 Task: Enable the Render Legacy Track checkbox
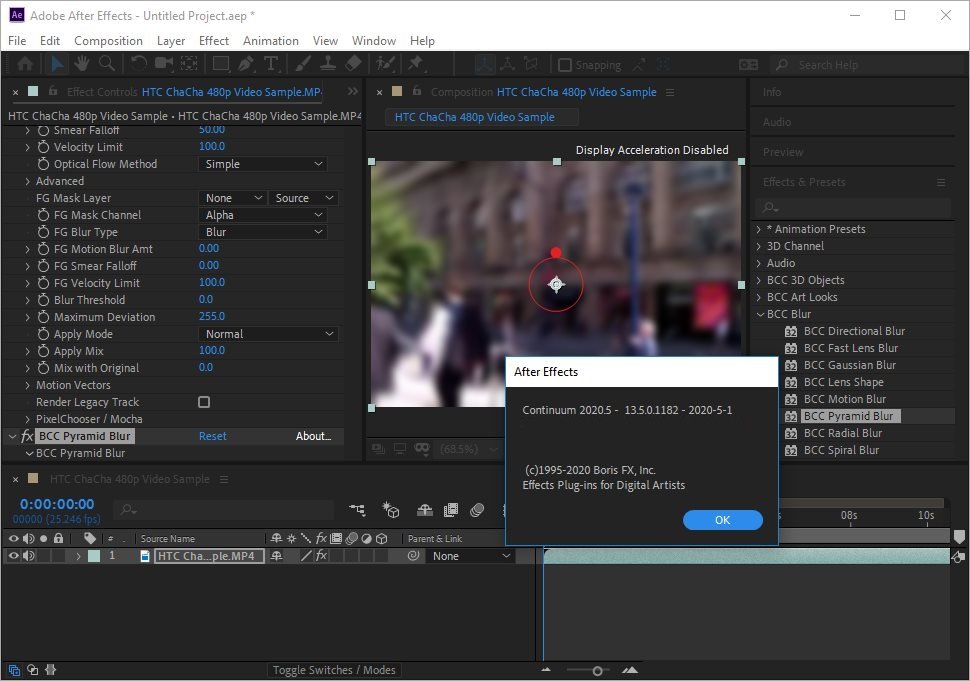pos(204,402)
